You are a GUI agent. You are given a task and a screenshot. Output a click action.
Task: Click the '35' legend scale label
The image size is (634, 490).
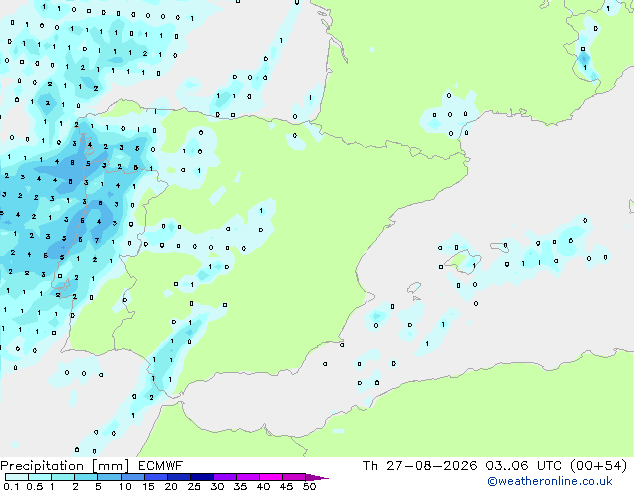click(240, 486)
